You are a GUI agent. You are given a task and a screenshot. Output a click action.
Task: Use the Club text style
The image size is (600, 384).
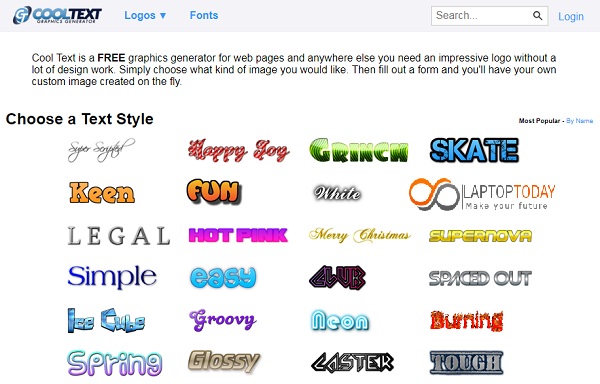(x=338, y=277)
